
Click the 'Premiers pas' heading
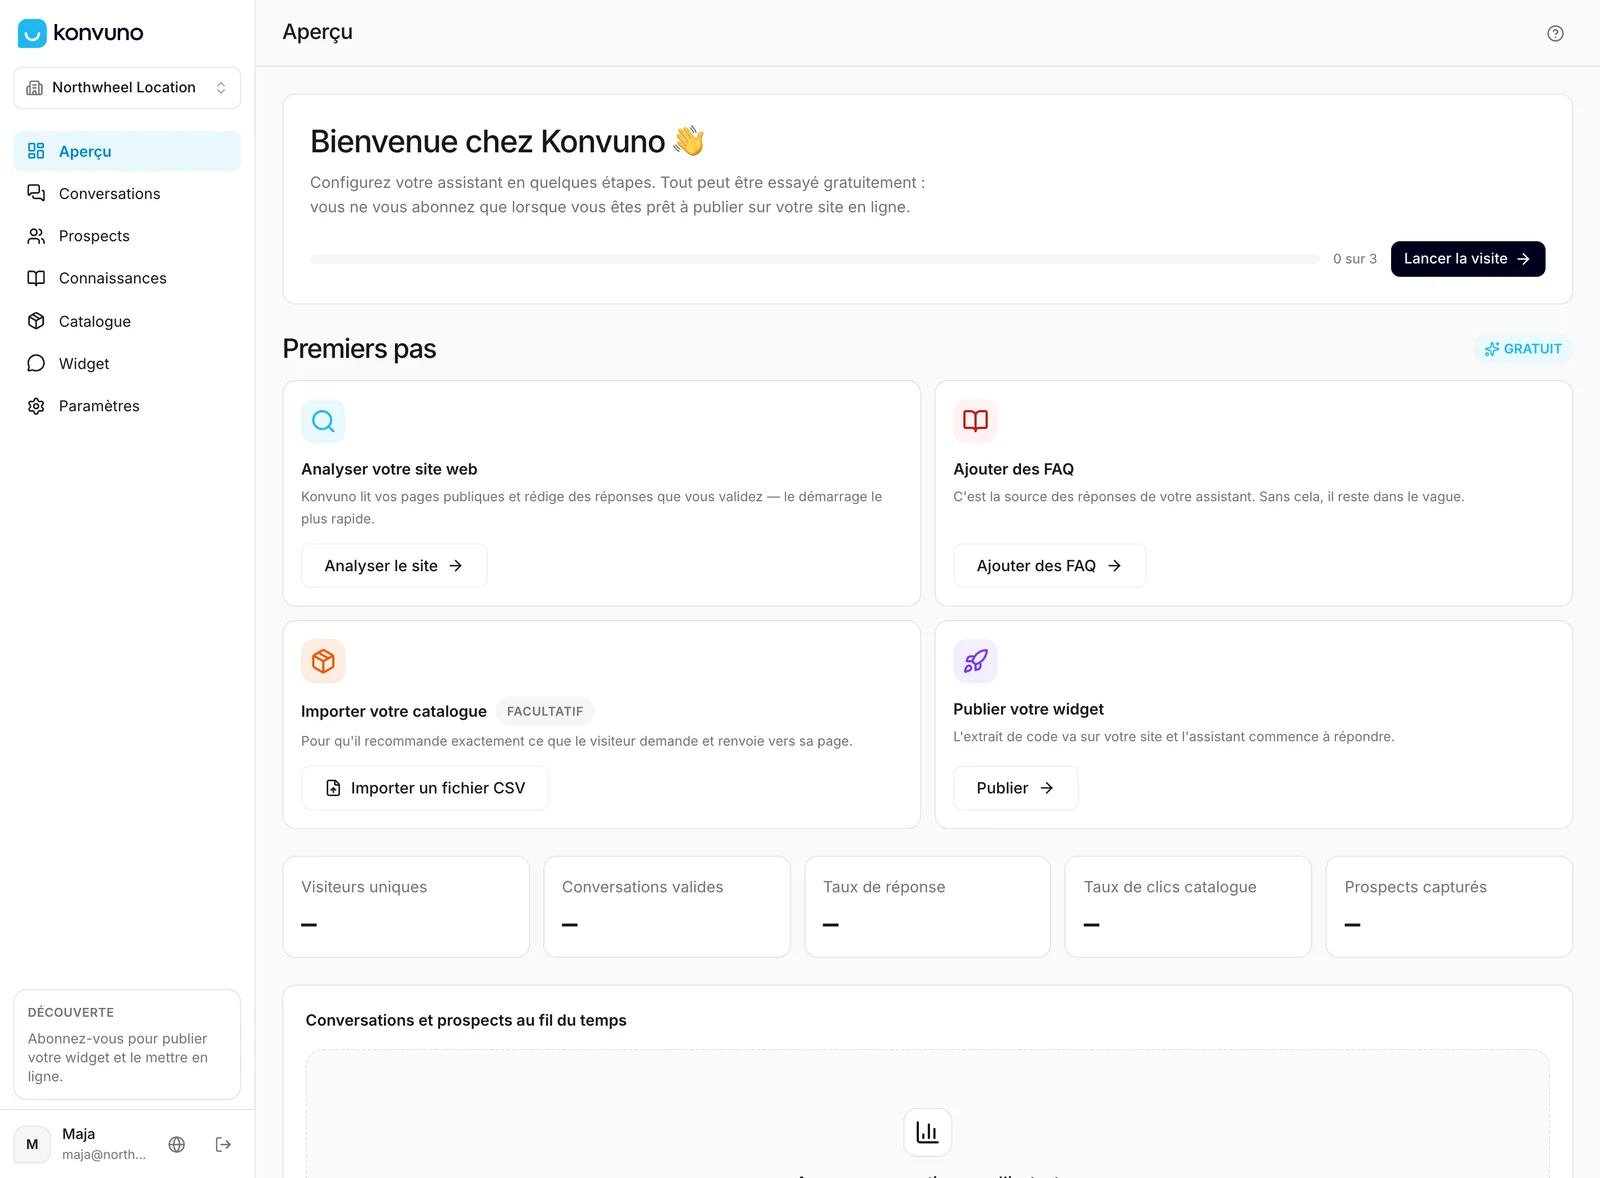pyautogui.click(x=359, y=349)
